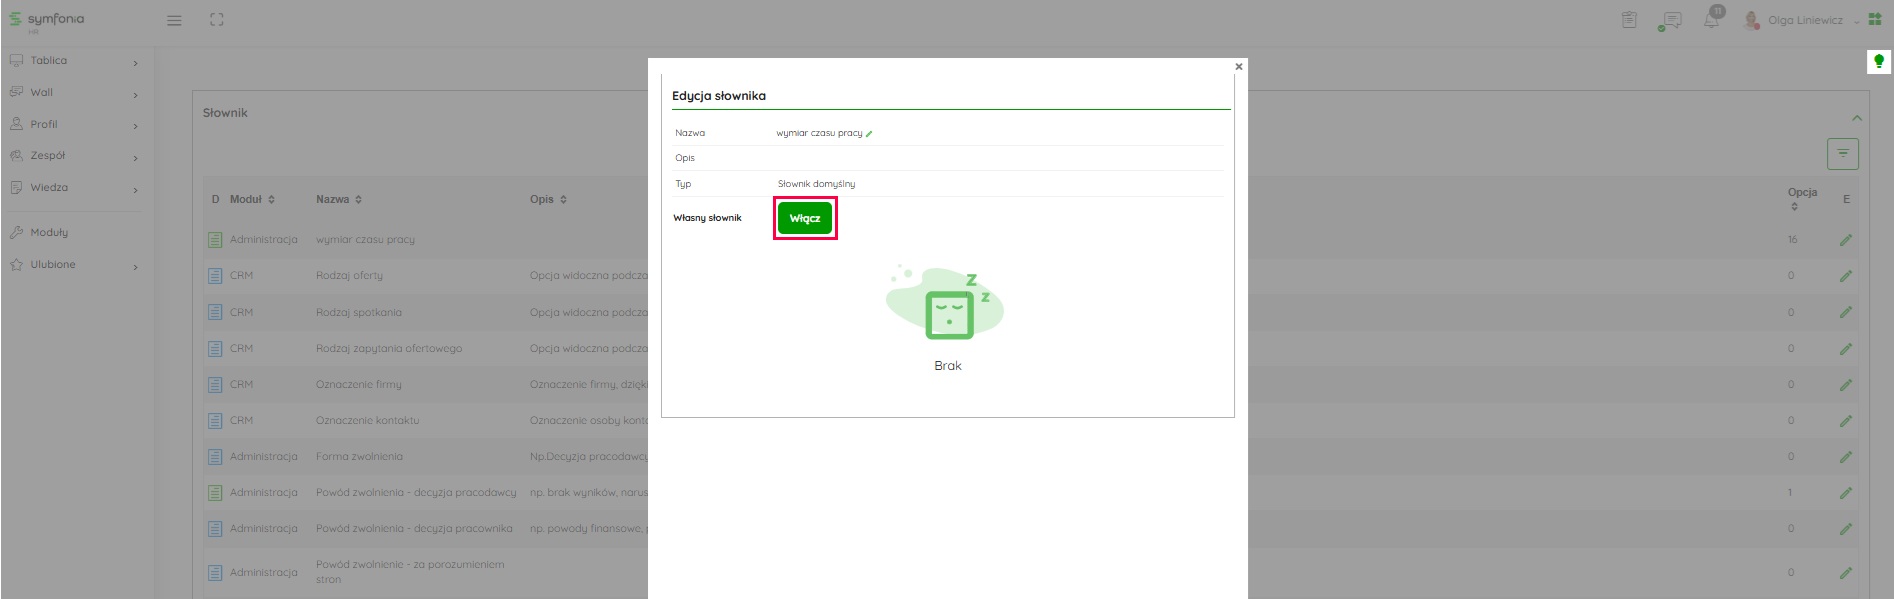Toggle fullscreen mode icon
1894x599 pixels.
click(x=217, y=20)
